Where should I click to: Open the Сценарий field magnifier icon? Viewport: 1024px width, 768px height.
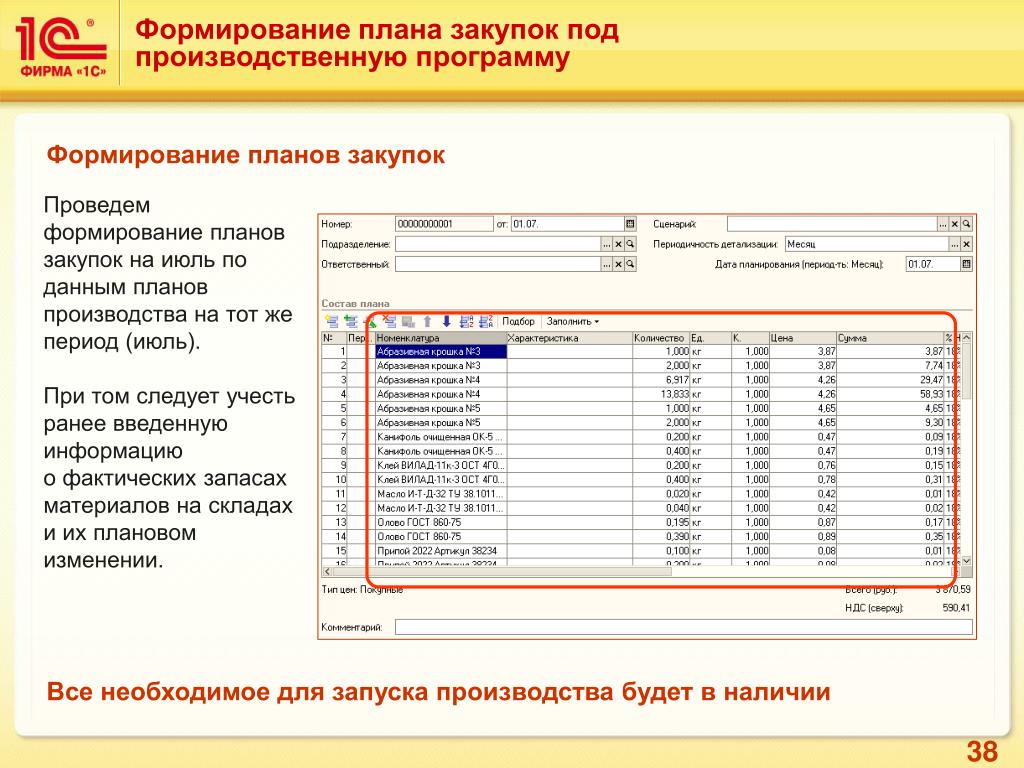(967, 224)
